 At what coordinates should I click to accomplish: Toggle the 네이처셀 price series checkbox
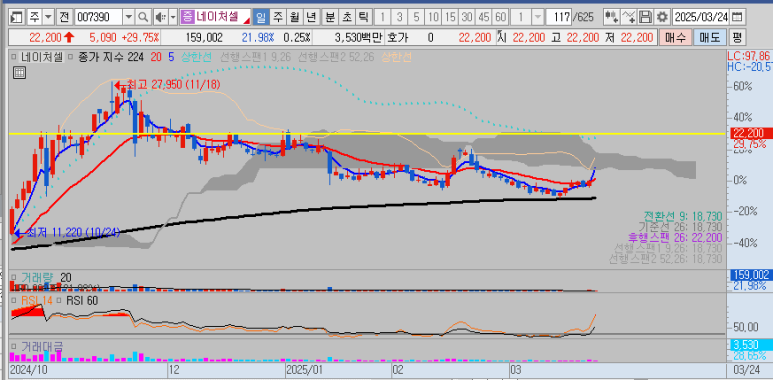pyautogui.click(x=15, y=57)
